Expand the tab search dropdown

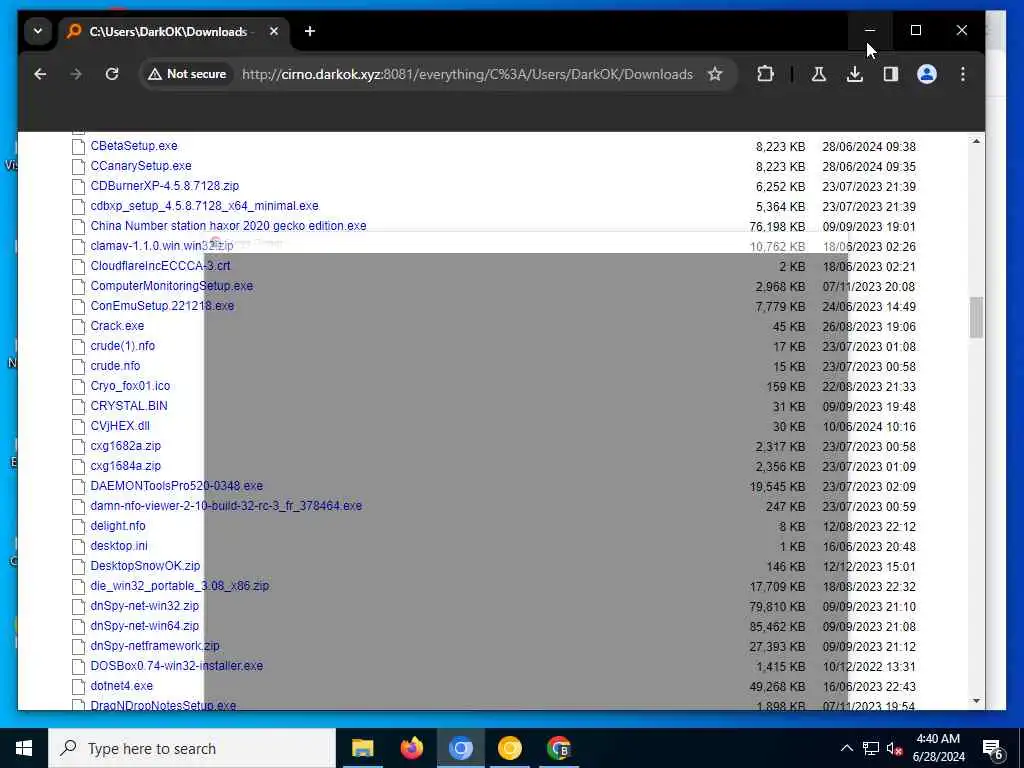(38, 31)
